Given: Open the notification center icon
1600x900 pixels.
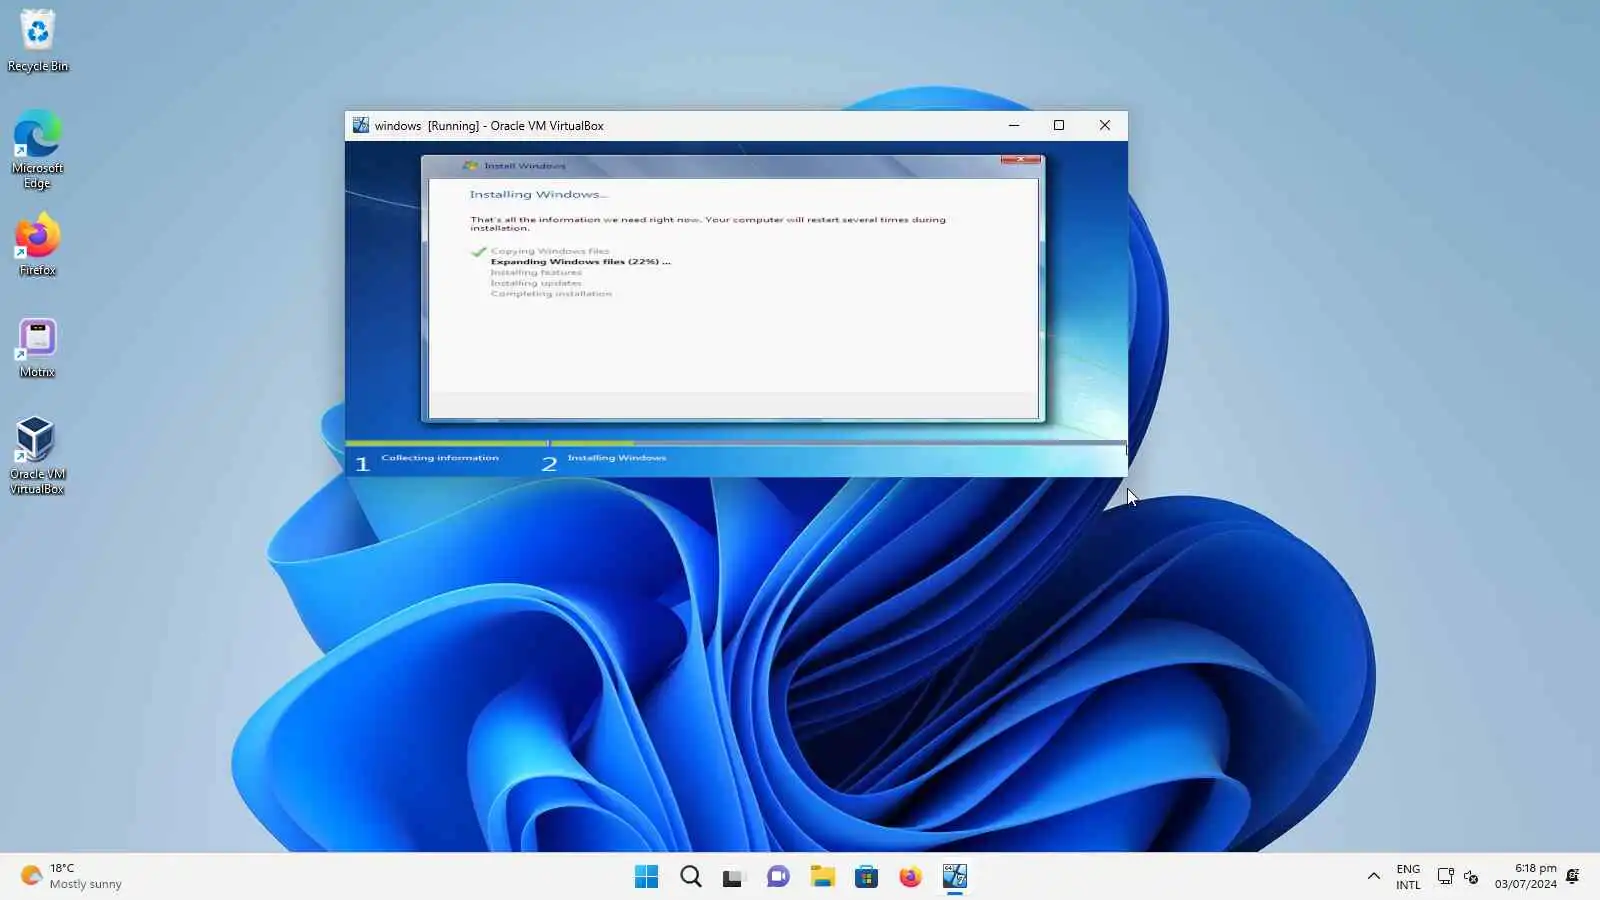Looking at the screenshot, I should [x=1573, y=877].
